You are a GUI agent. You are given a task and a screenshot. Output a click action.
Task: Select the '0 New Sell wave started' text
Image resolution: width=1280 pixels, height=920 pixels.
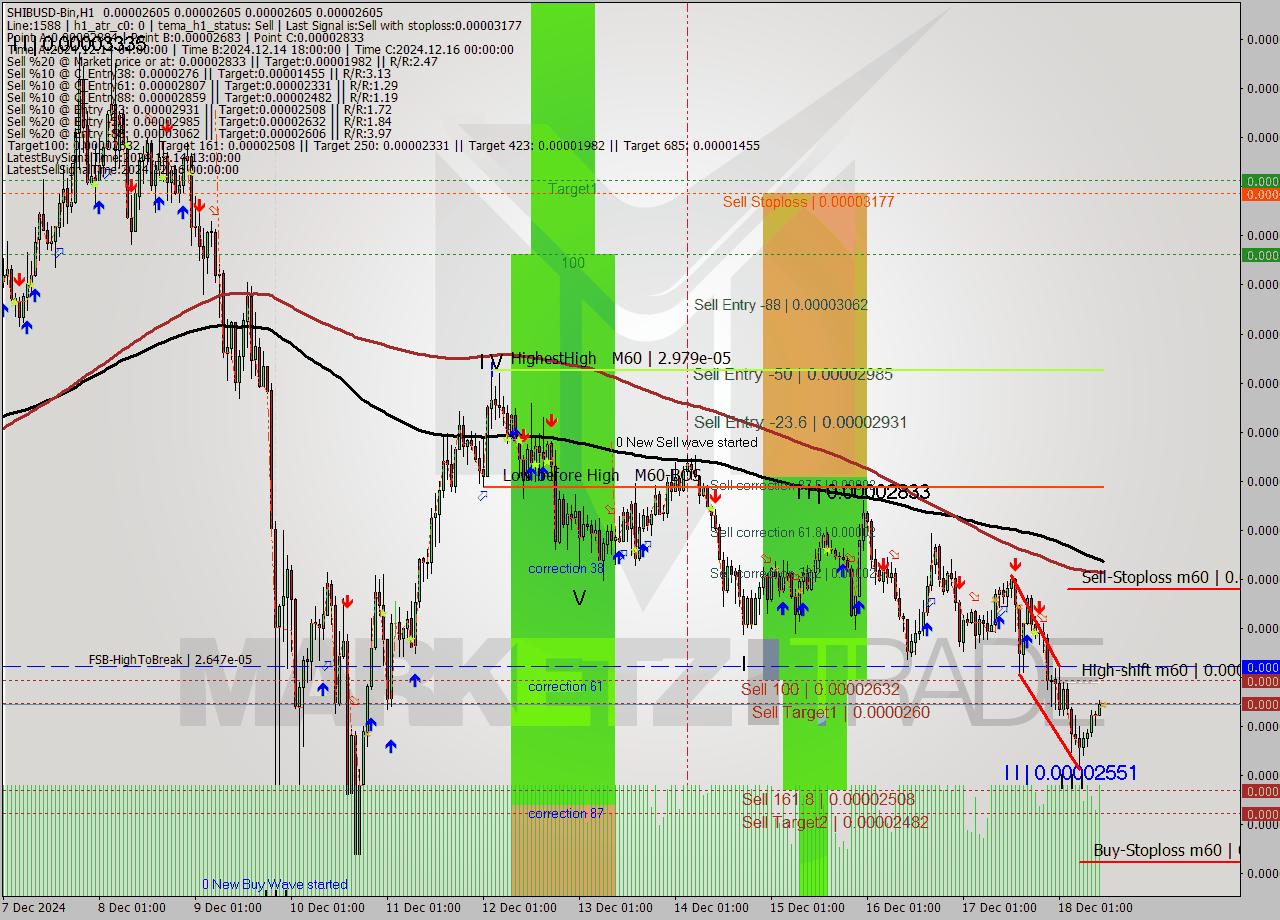pos(686,442)
